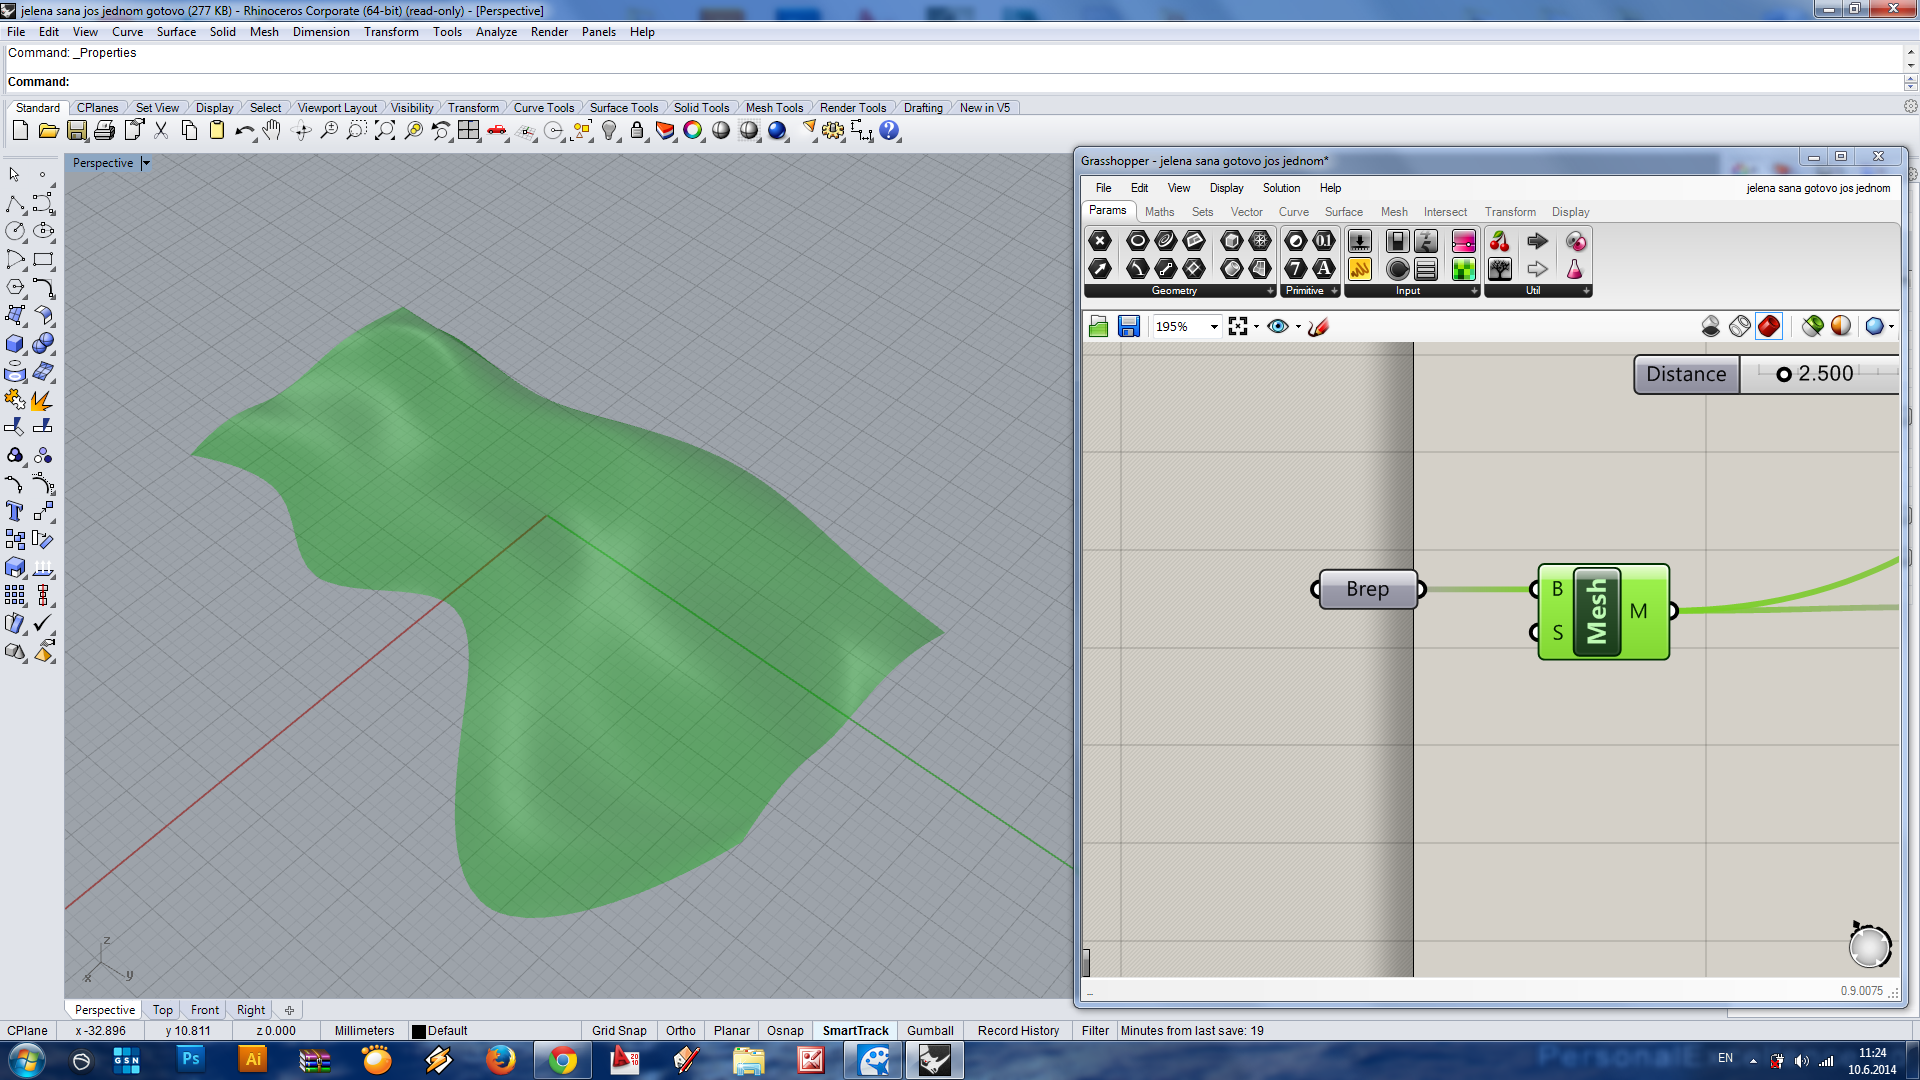
Task: Click the Print icon in Rhino toolbar
Action: pyautogui.click(x=104, y=131)
